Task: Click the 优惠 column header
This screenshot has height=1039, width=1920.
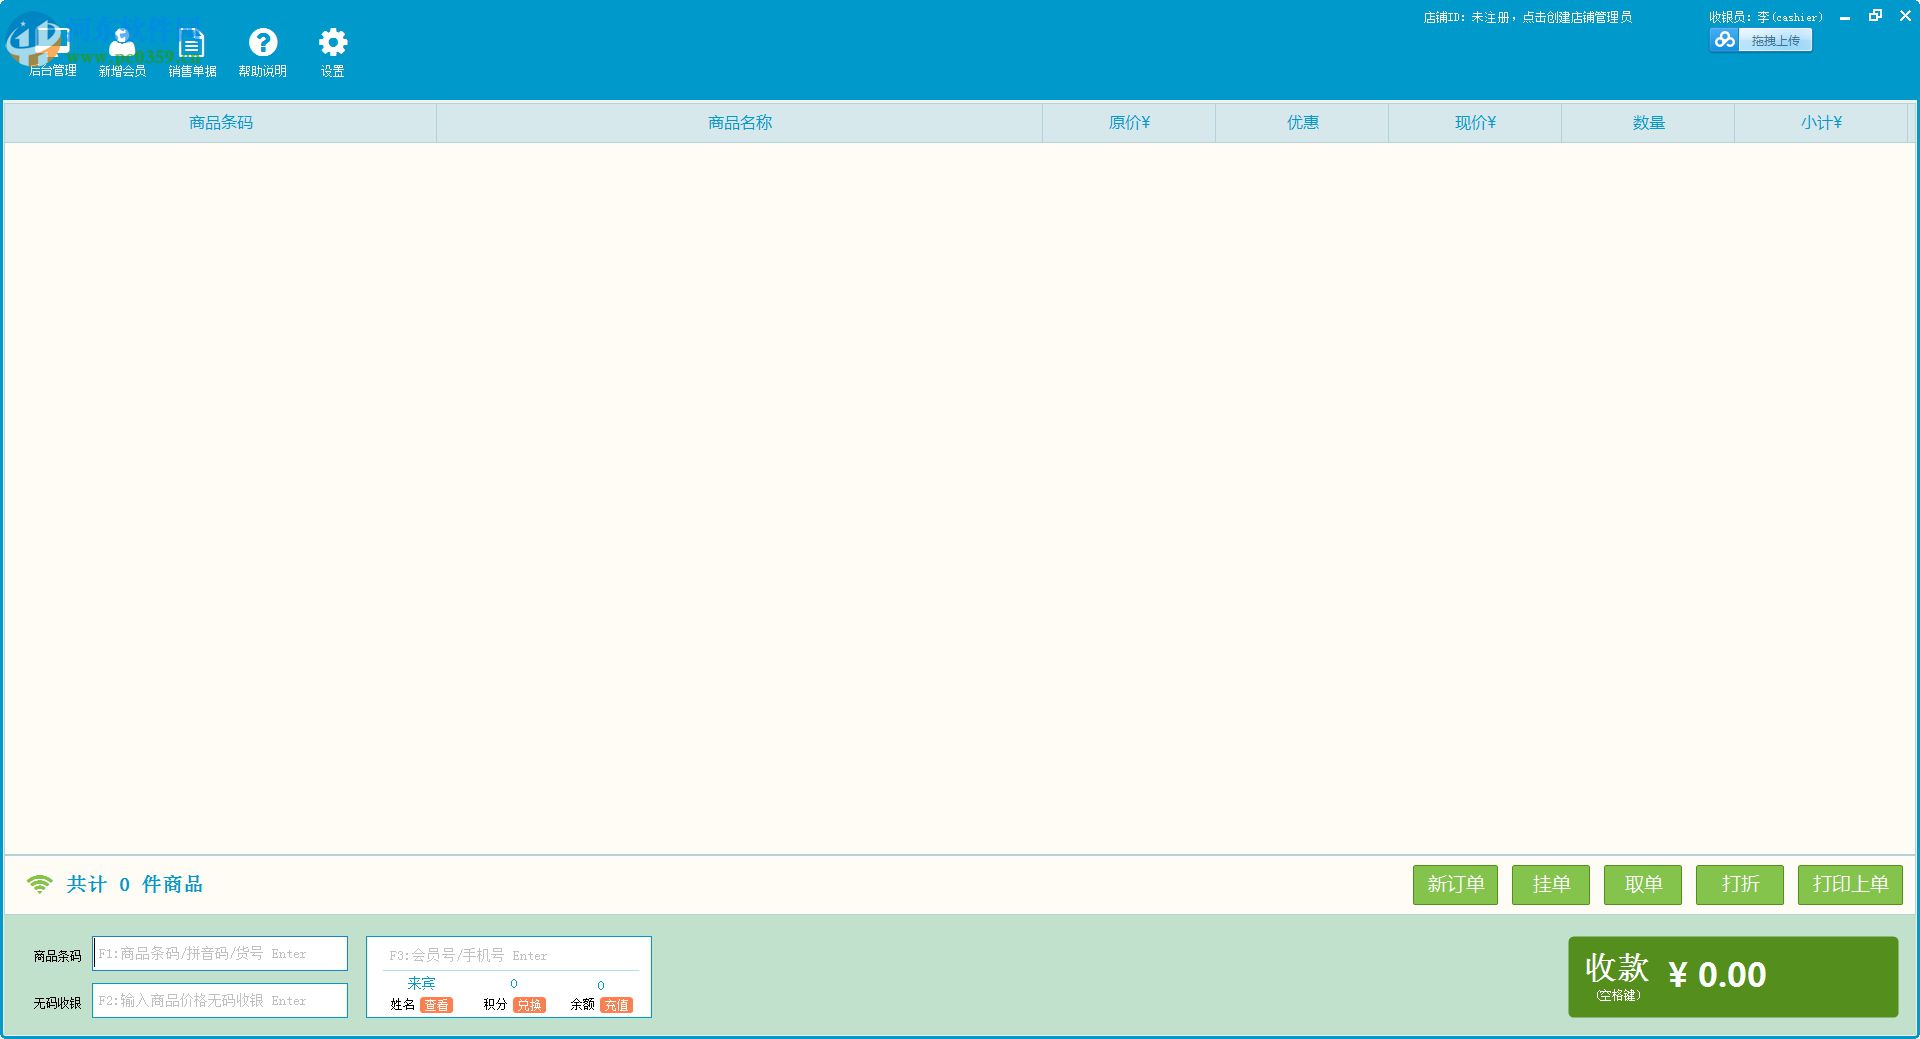Action: [x=1302, y=123]
